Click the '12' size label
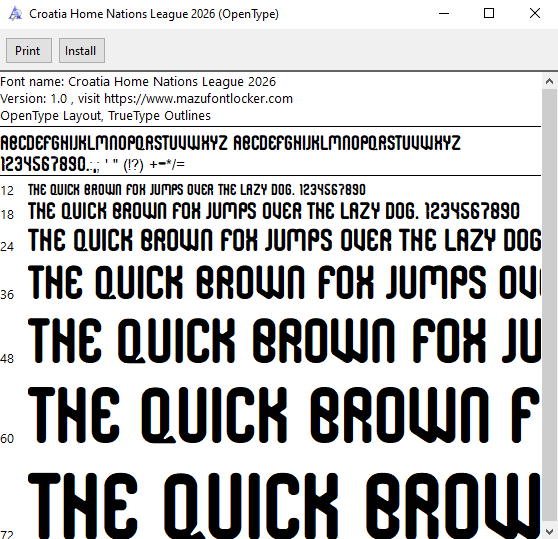Viewport: 558px width, 539px height. tap(7, 191)
